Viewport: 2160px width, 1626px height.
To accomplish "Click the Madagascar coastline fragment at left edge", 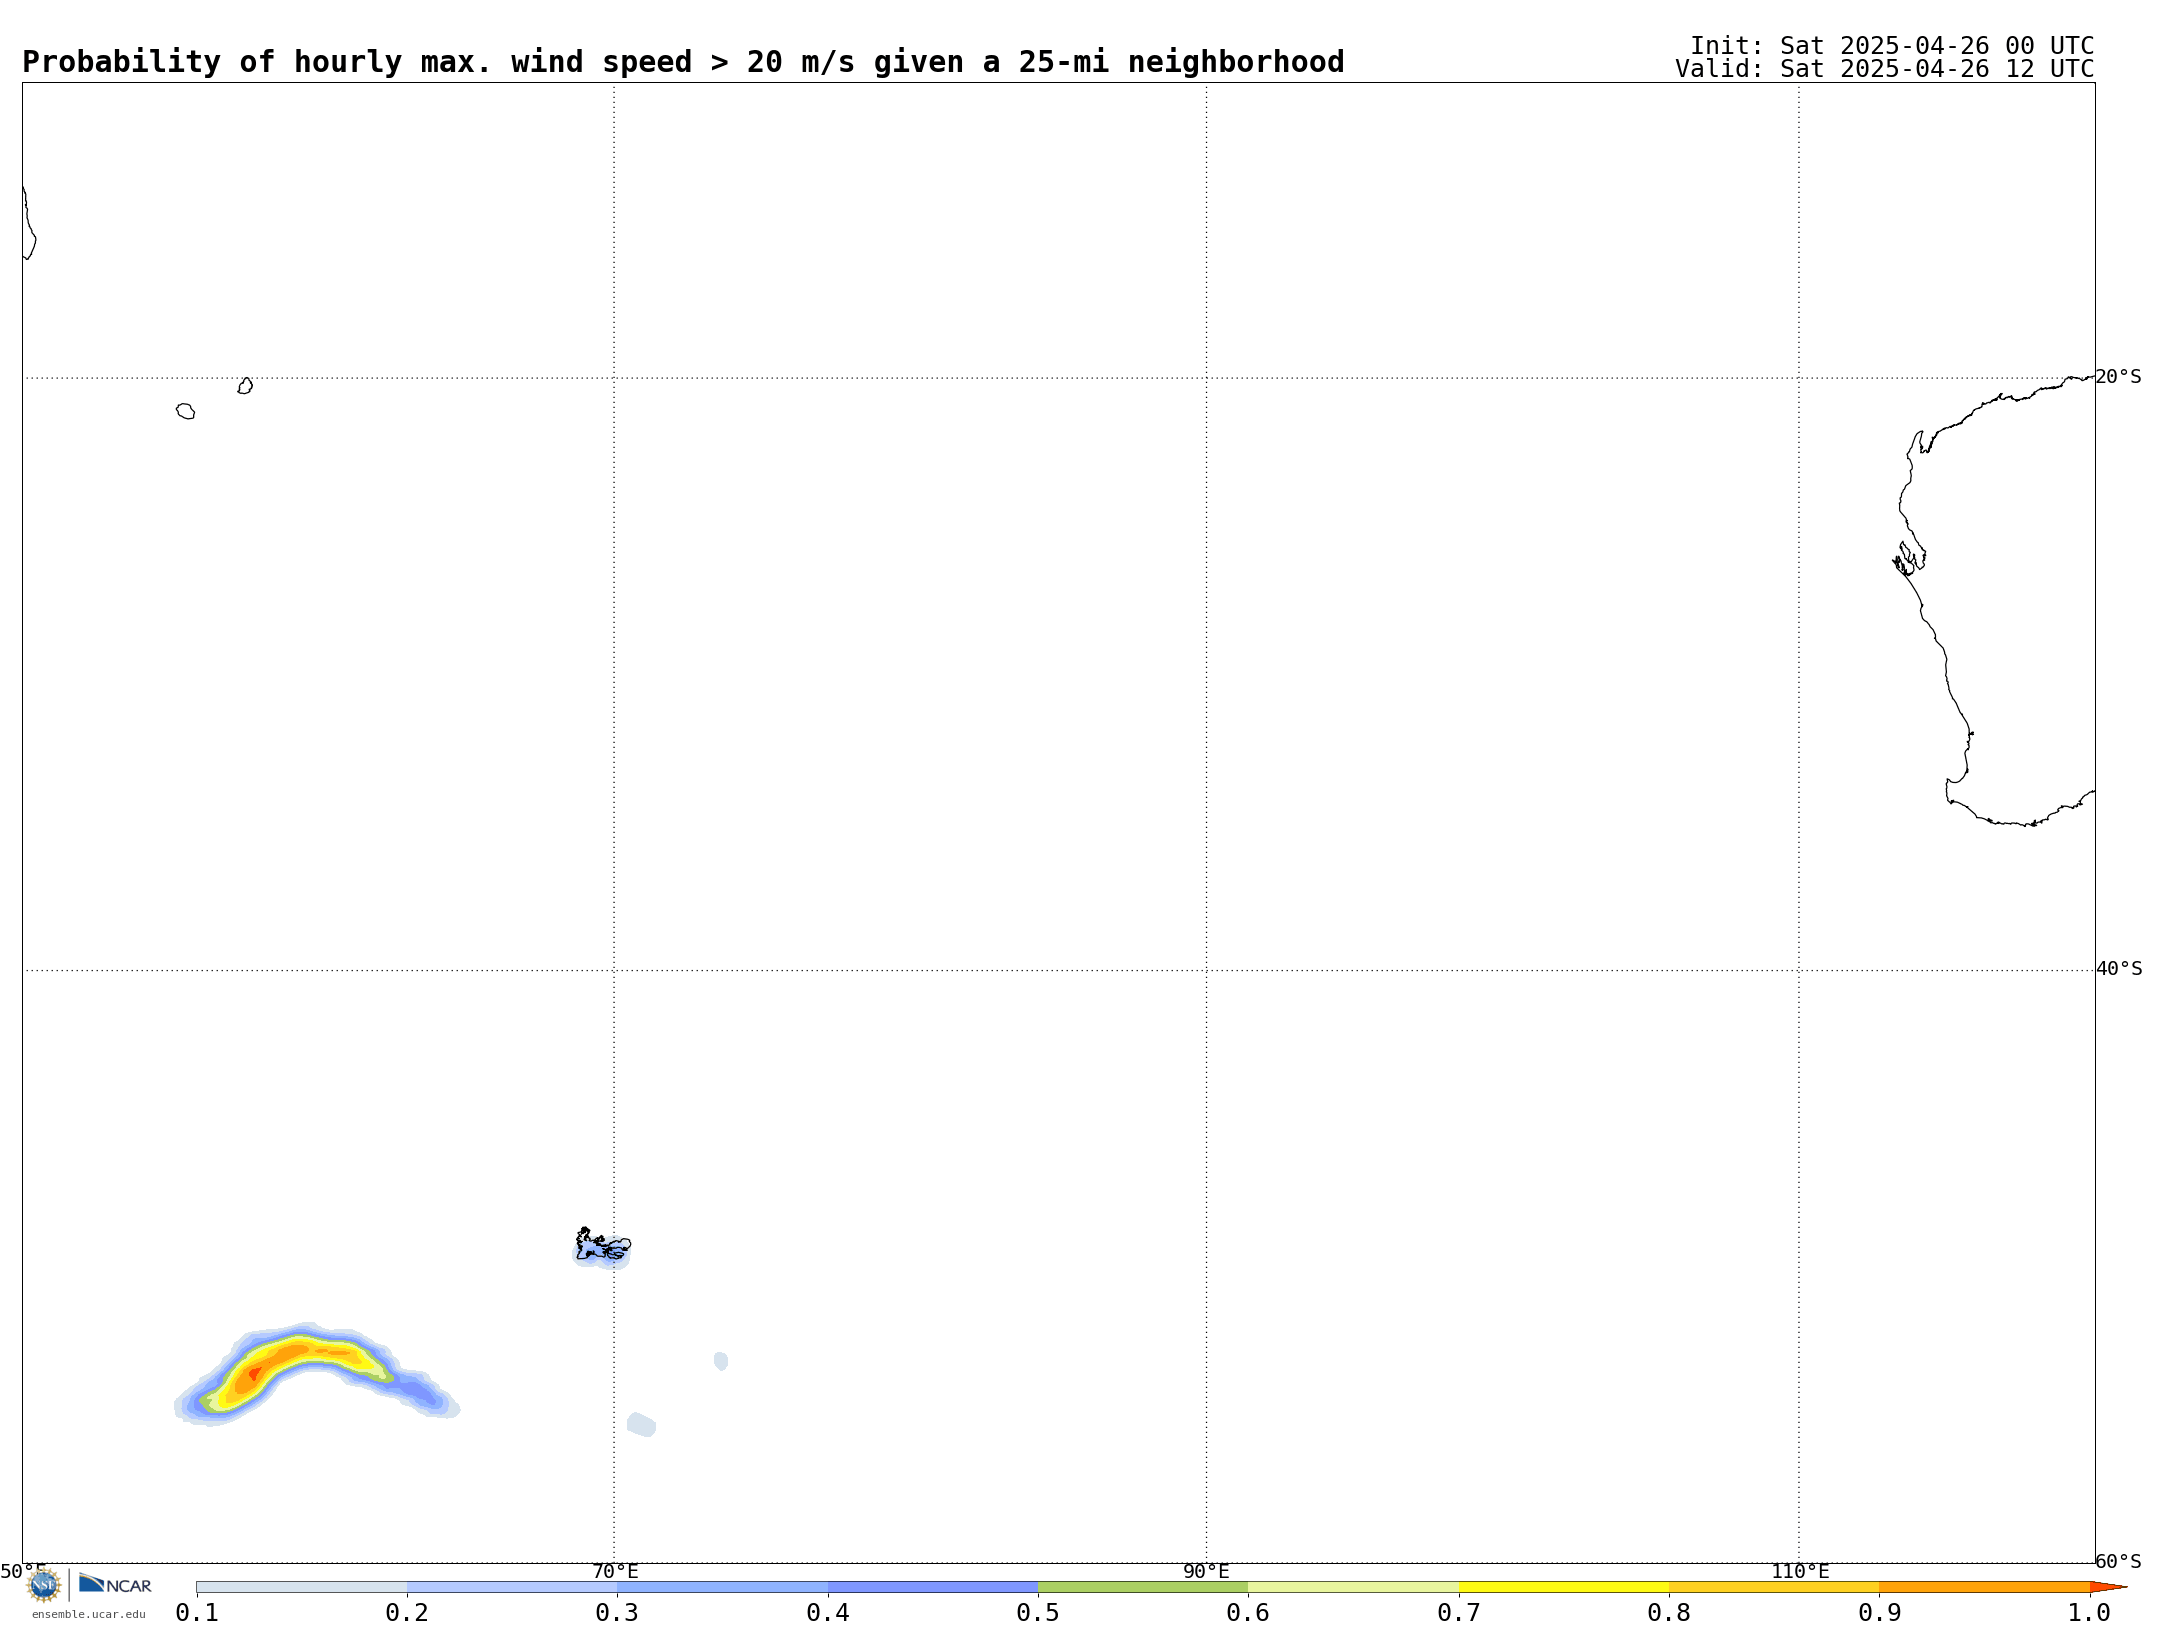I will (29, 223).
